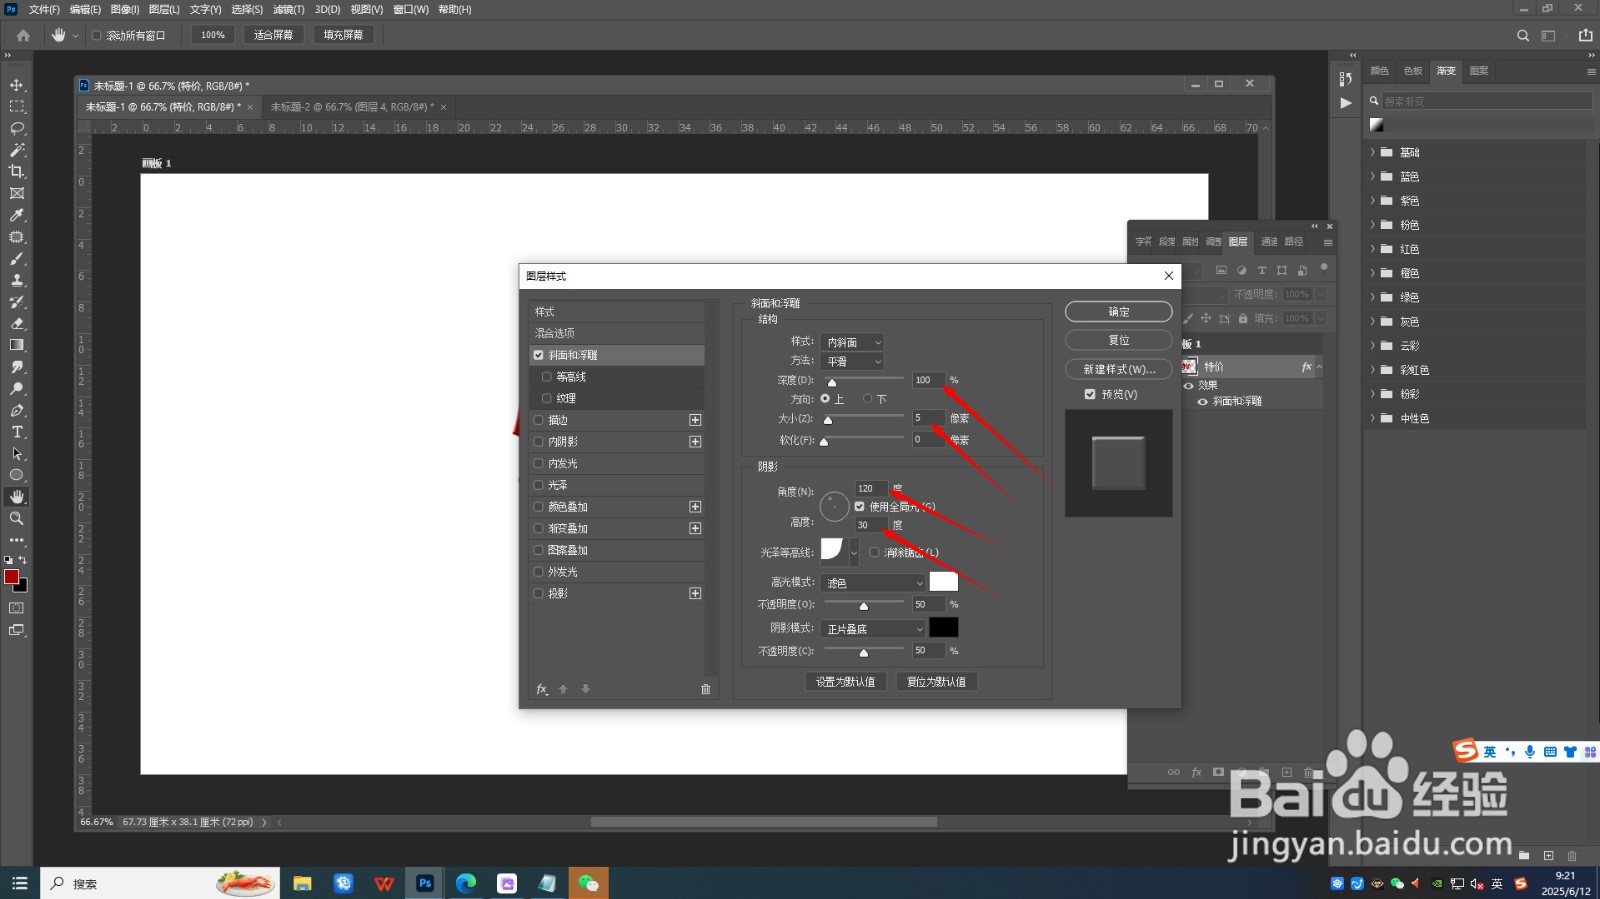Open the bevel Style dropdown
Screen dimensions: 1600x899
[x=852, y=342]
